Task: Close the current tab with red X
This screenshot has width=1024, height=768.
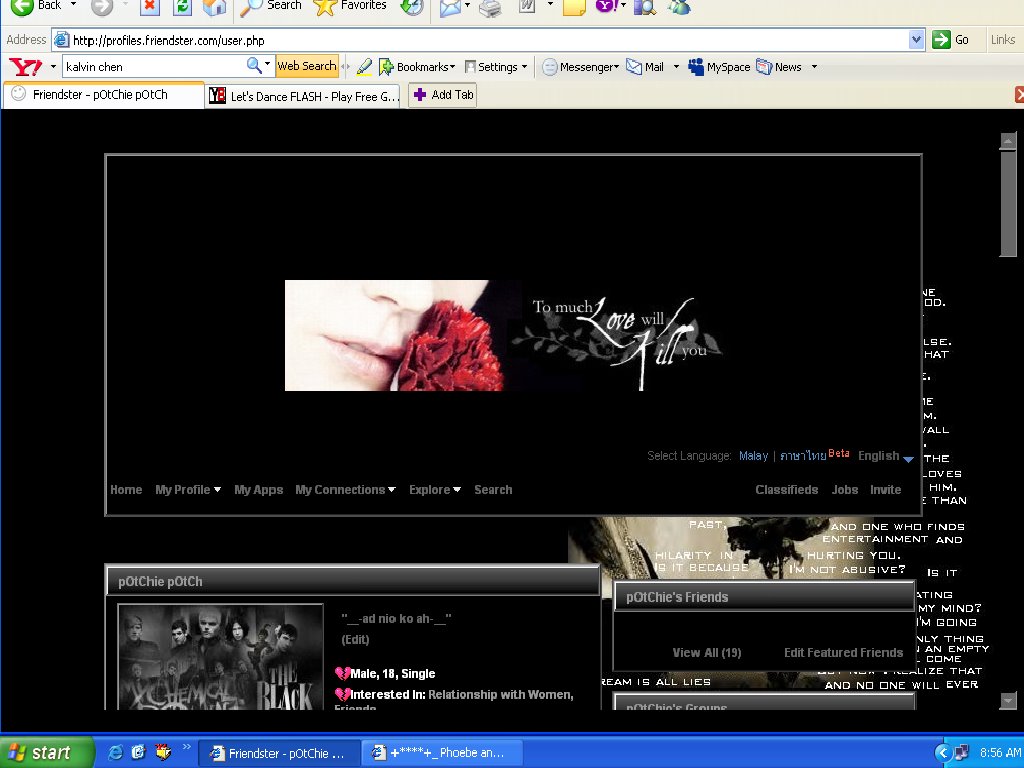Action: click(1019, 95)
